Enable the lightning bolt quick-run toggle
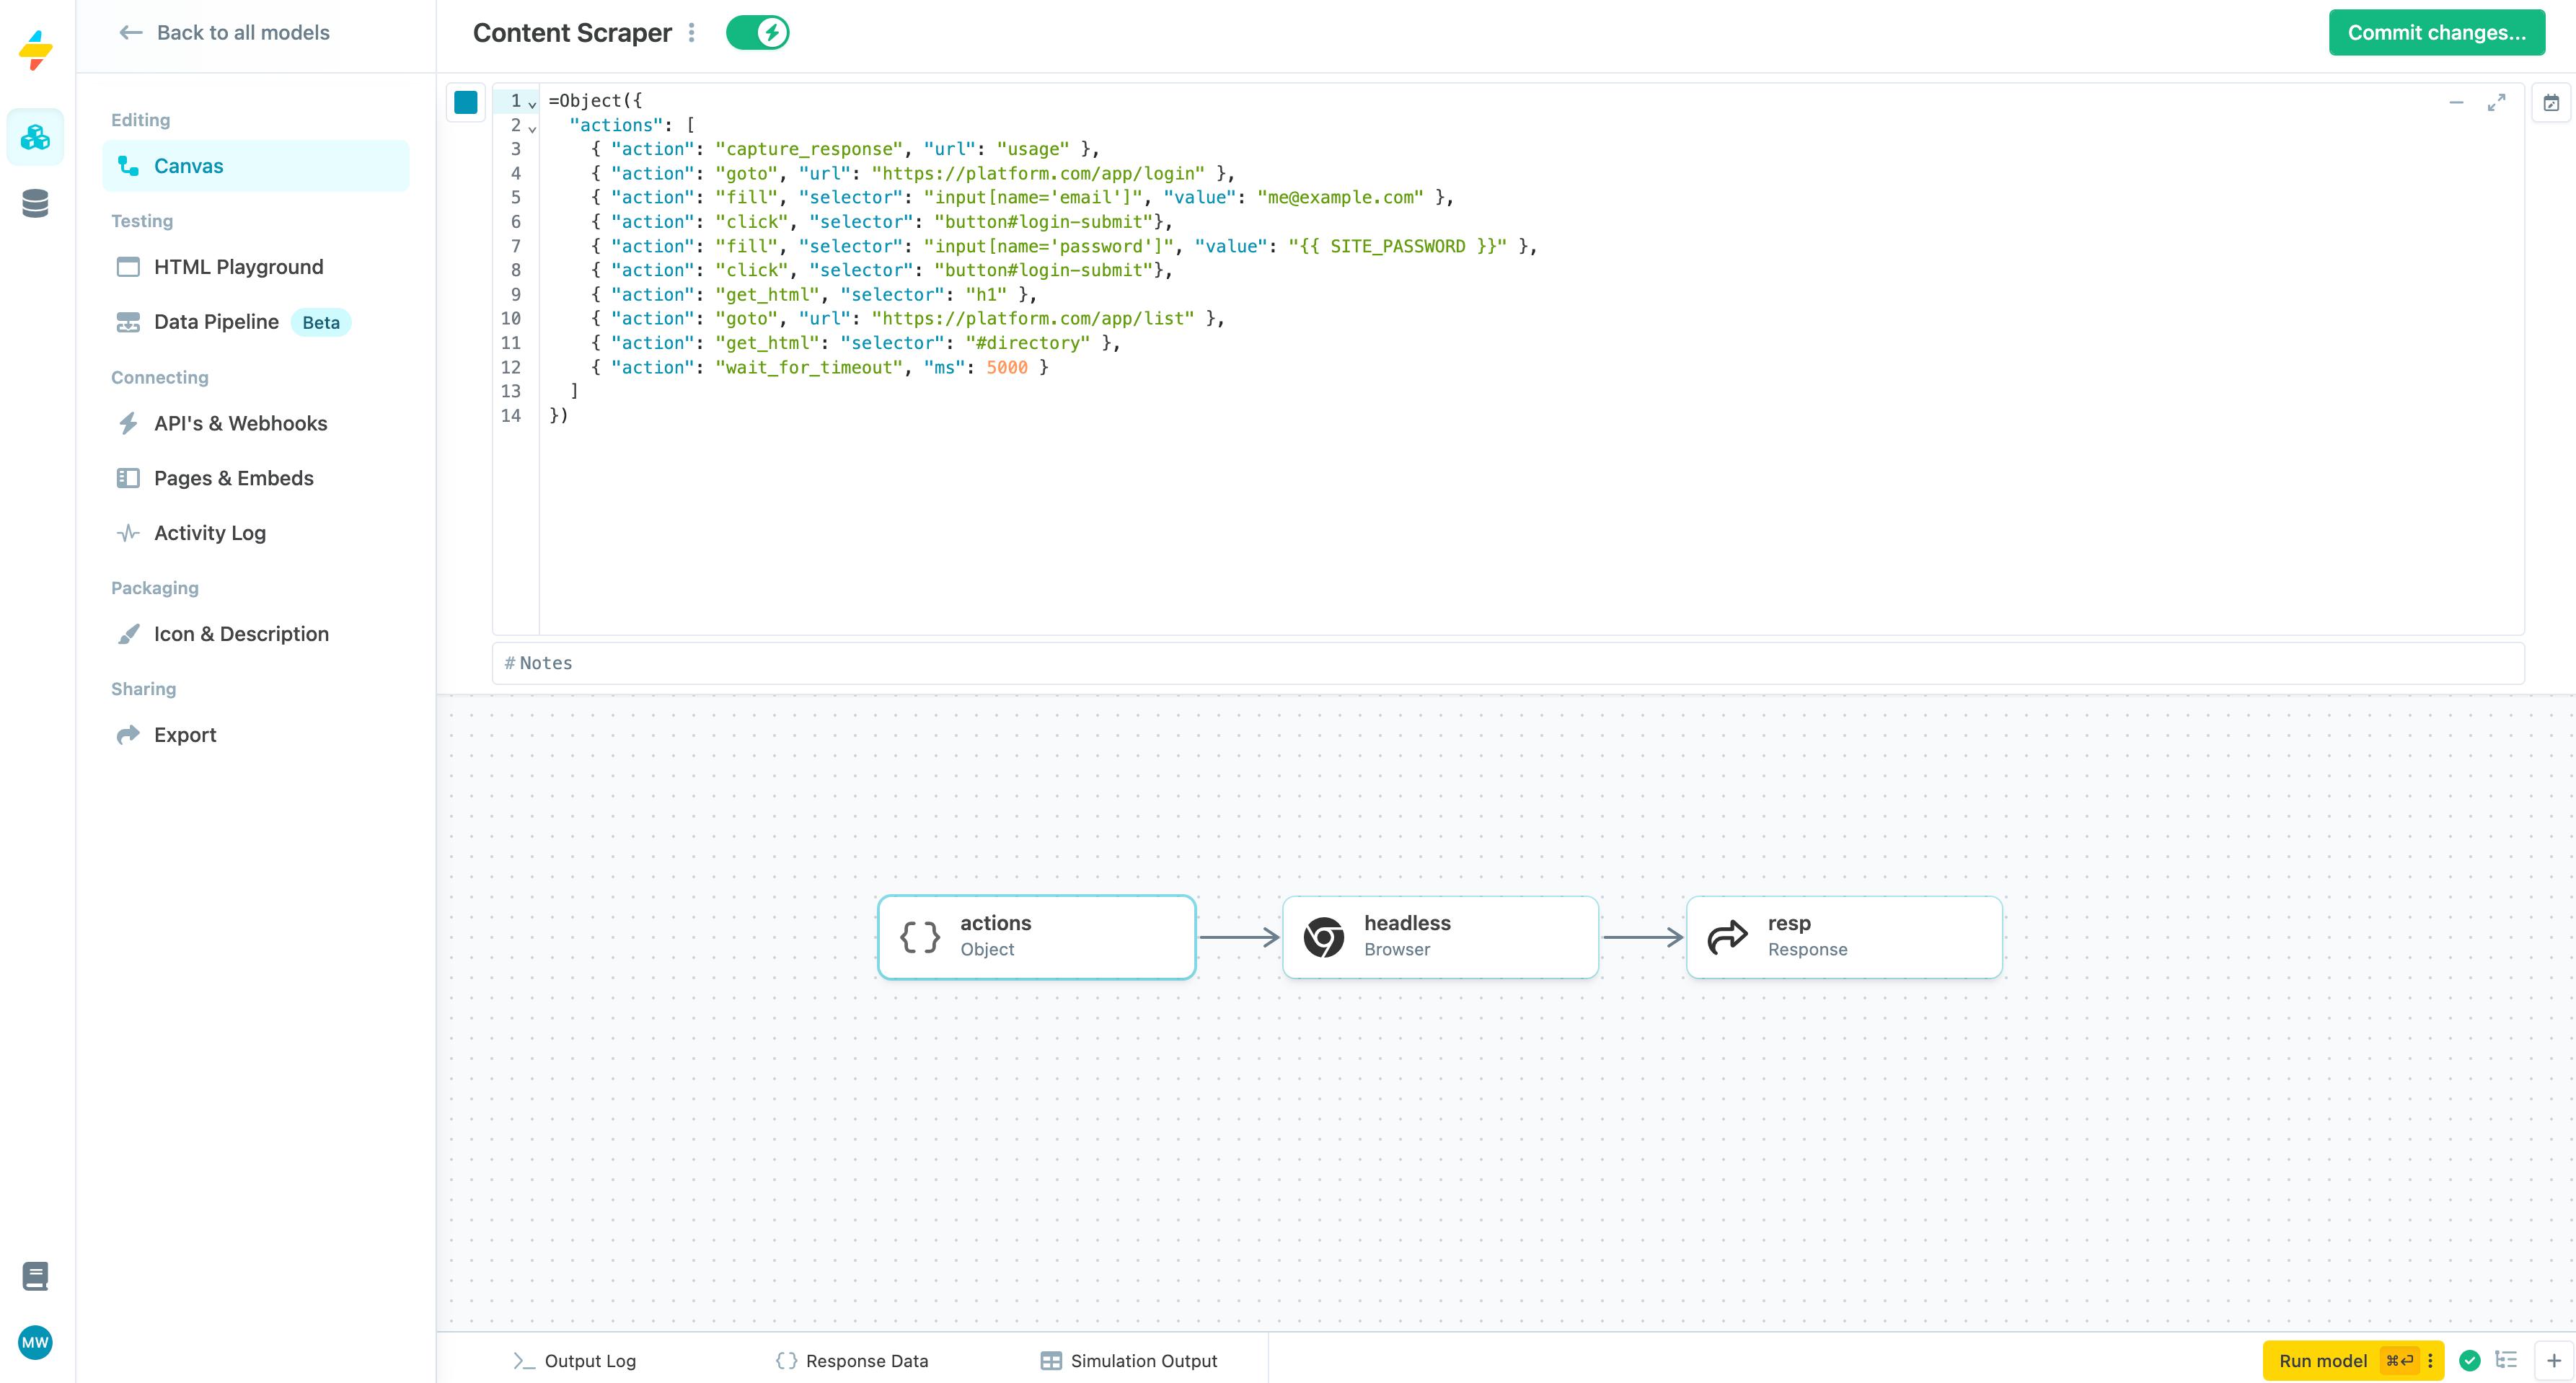 point(760,32)
